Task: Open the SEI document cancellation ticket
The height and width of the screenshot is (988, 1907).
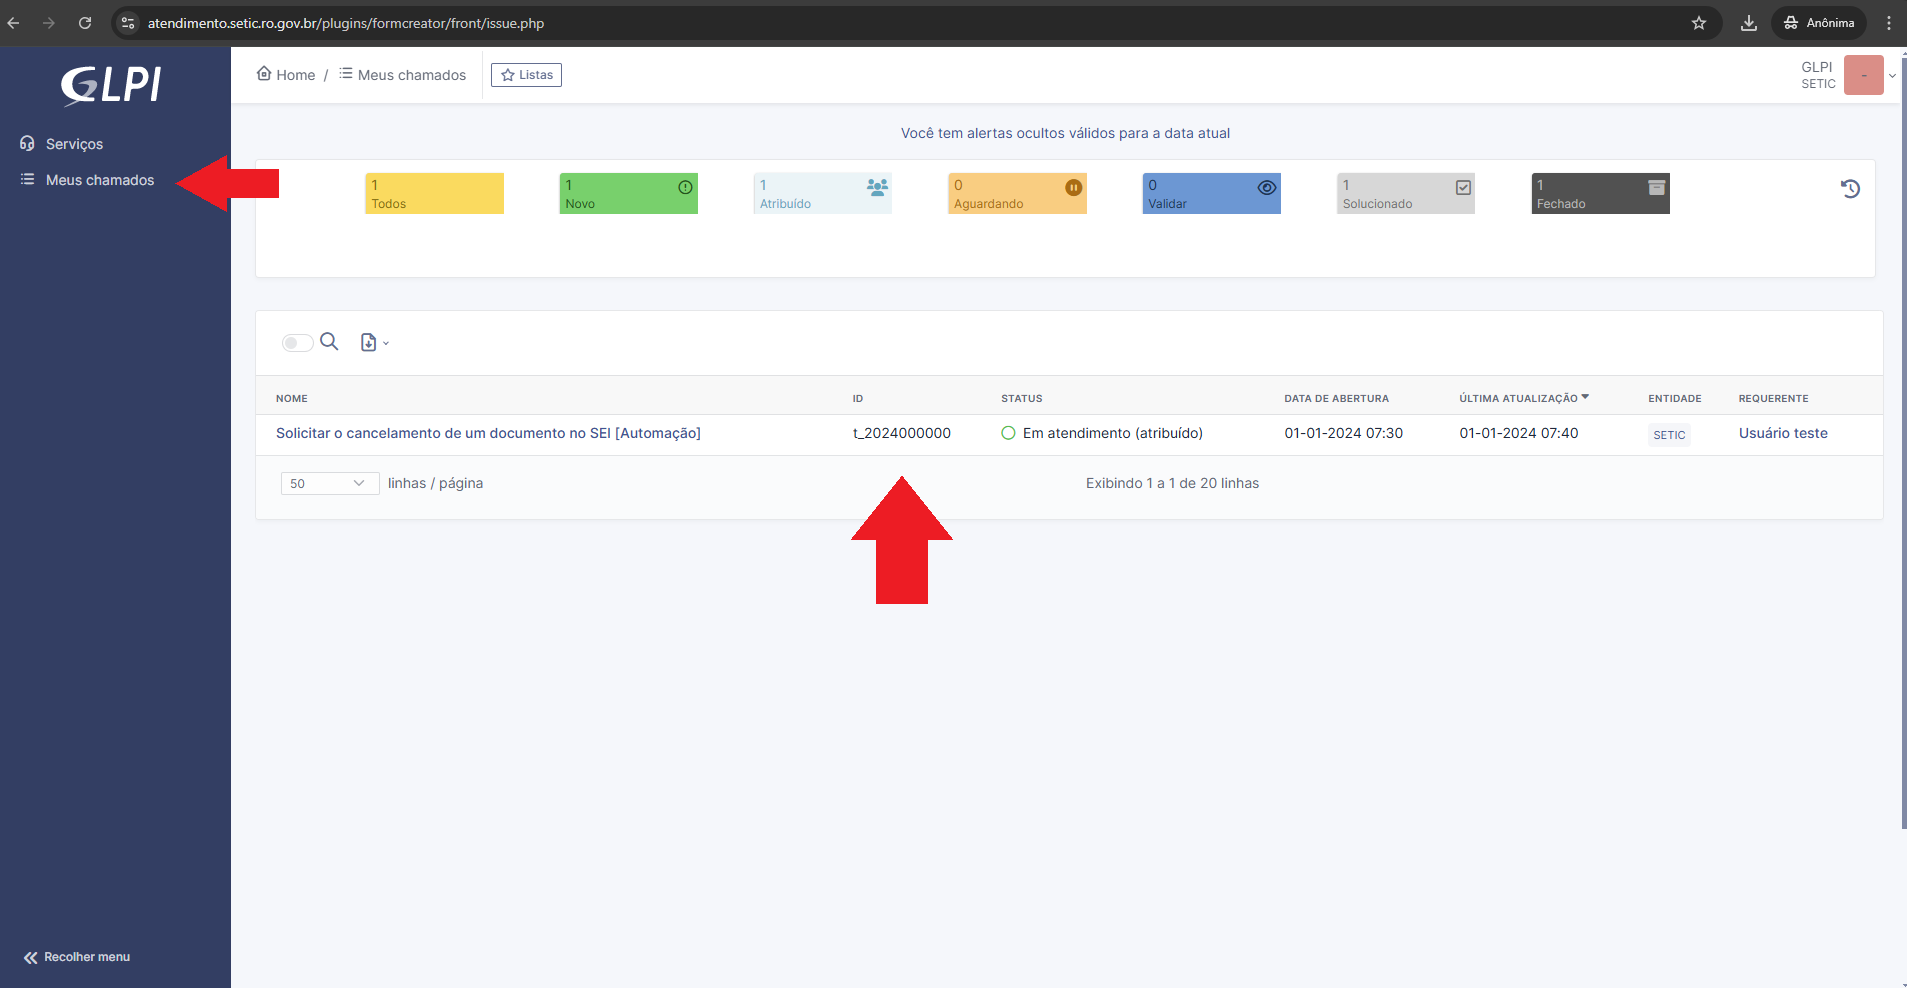Action: [x=488, y=433]
